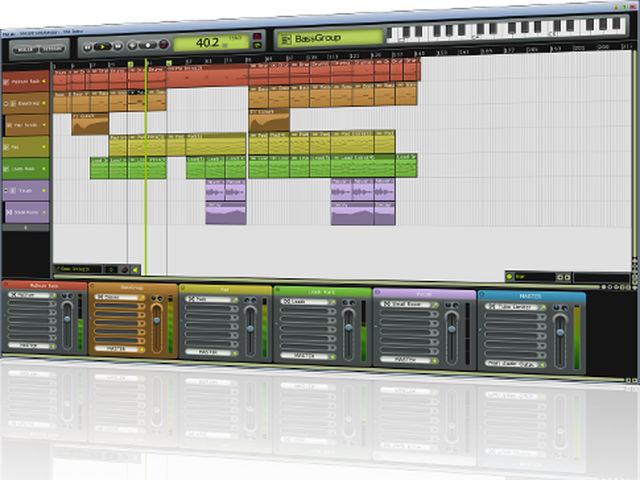
Task: Click the green round Bar snap button
Action: (509, 276)
